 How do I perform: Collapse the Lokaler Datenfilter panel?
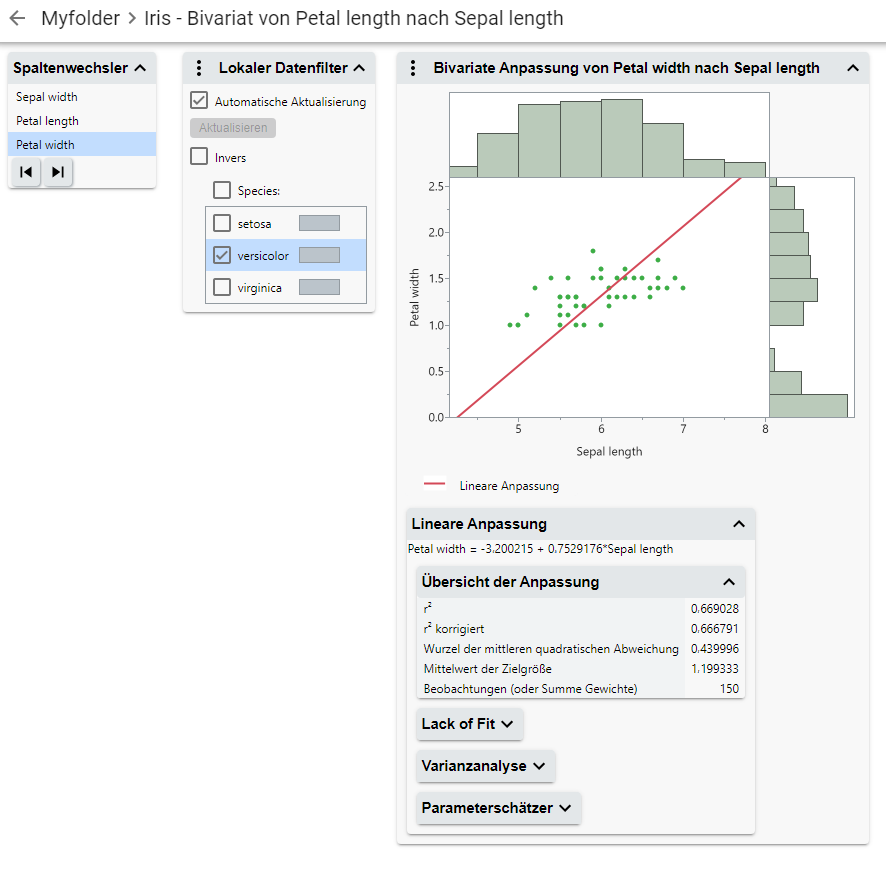(x=359, y=69)
